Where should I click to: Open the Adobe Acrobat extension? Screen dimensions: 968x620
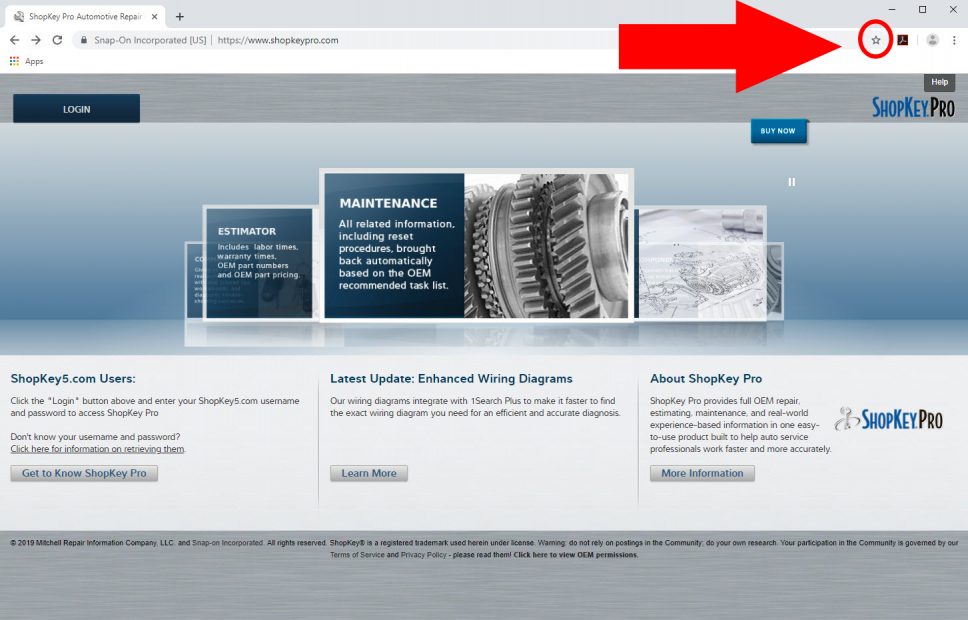click(903, 40)
